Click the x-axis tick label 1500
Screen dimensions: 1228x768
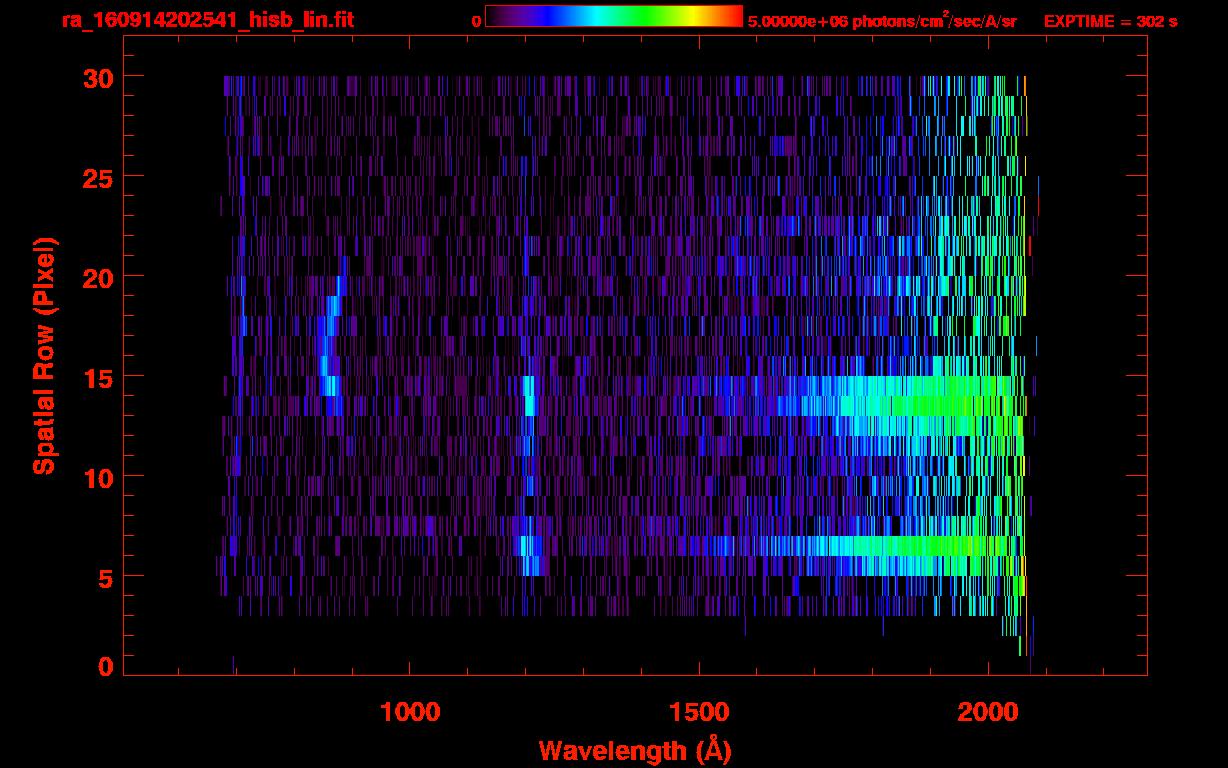[699, 712]
